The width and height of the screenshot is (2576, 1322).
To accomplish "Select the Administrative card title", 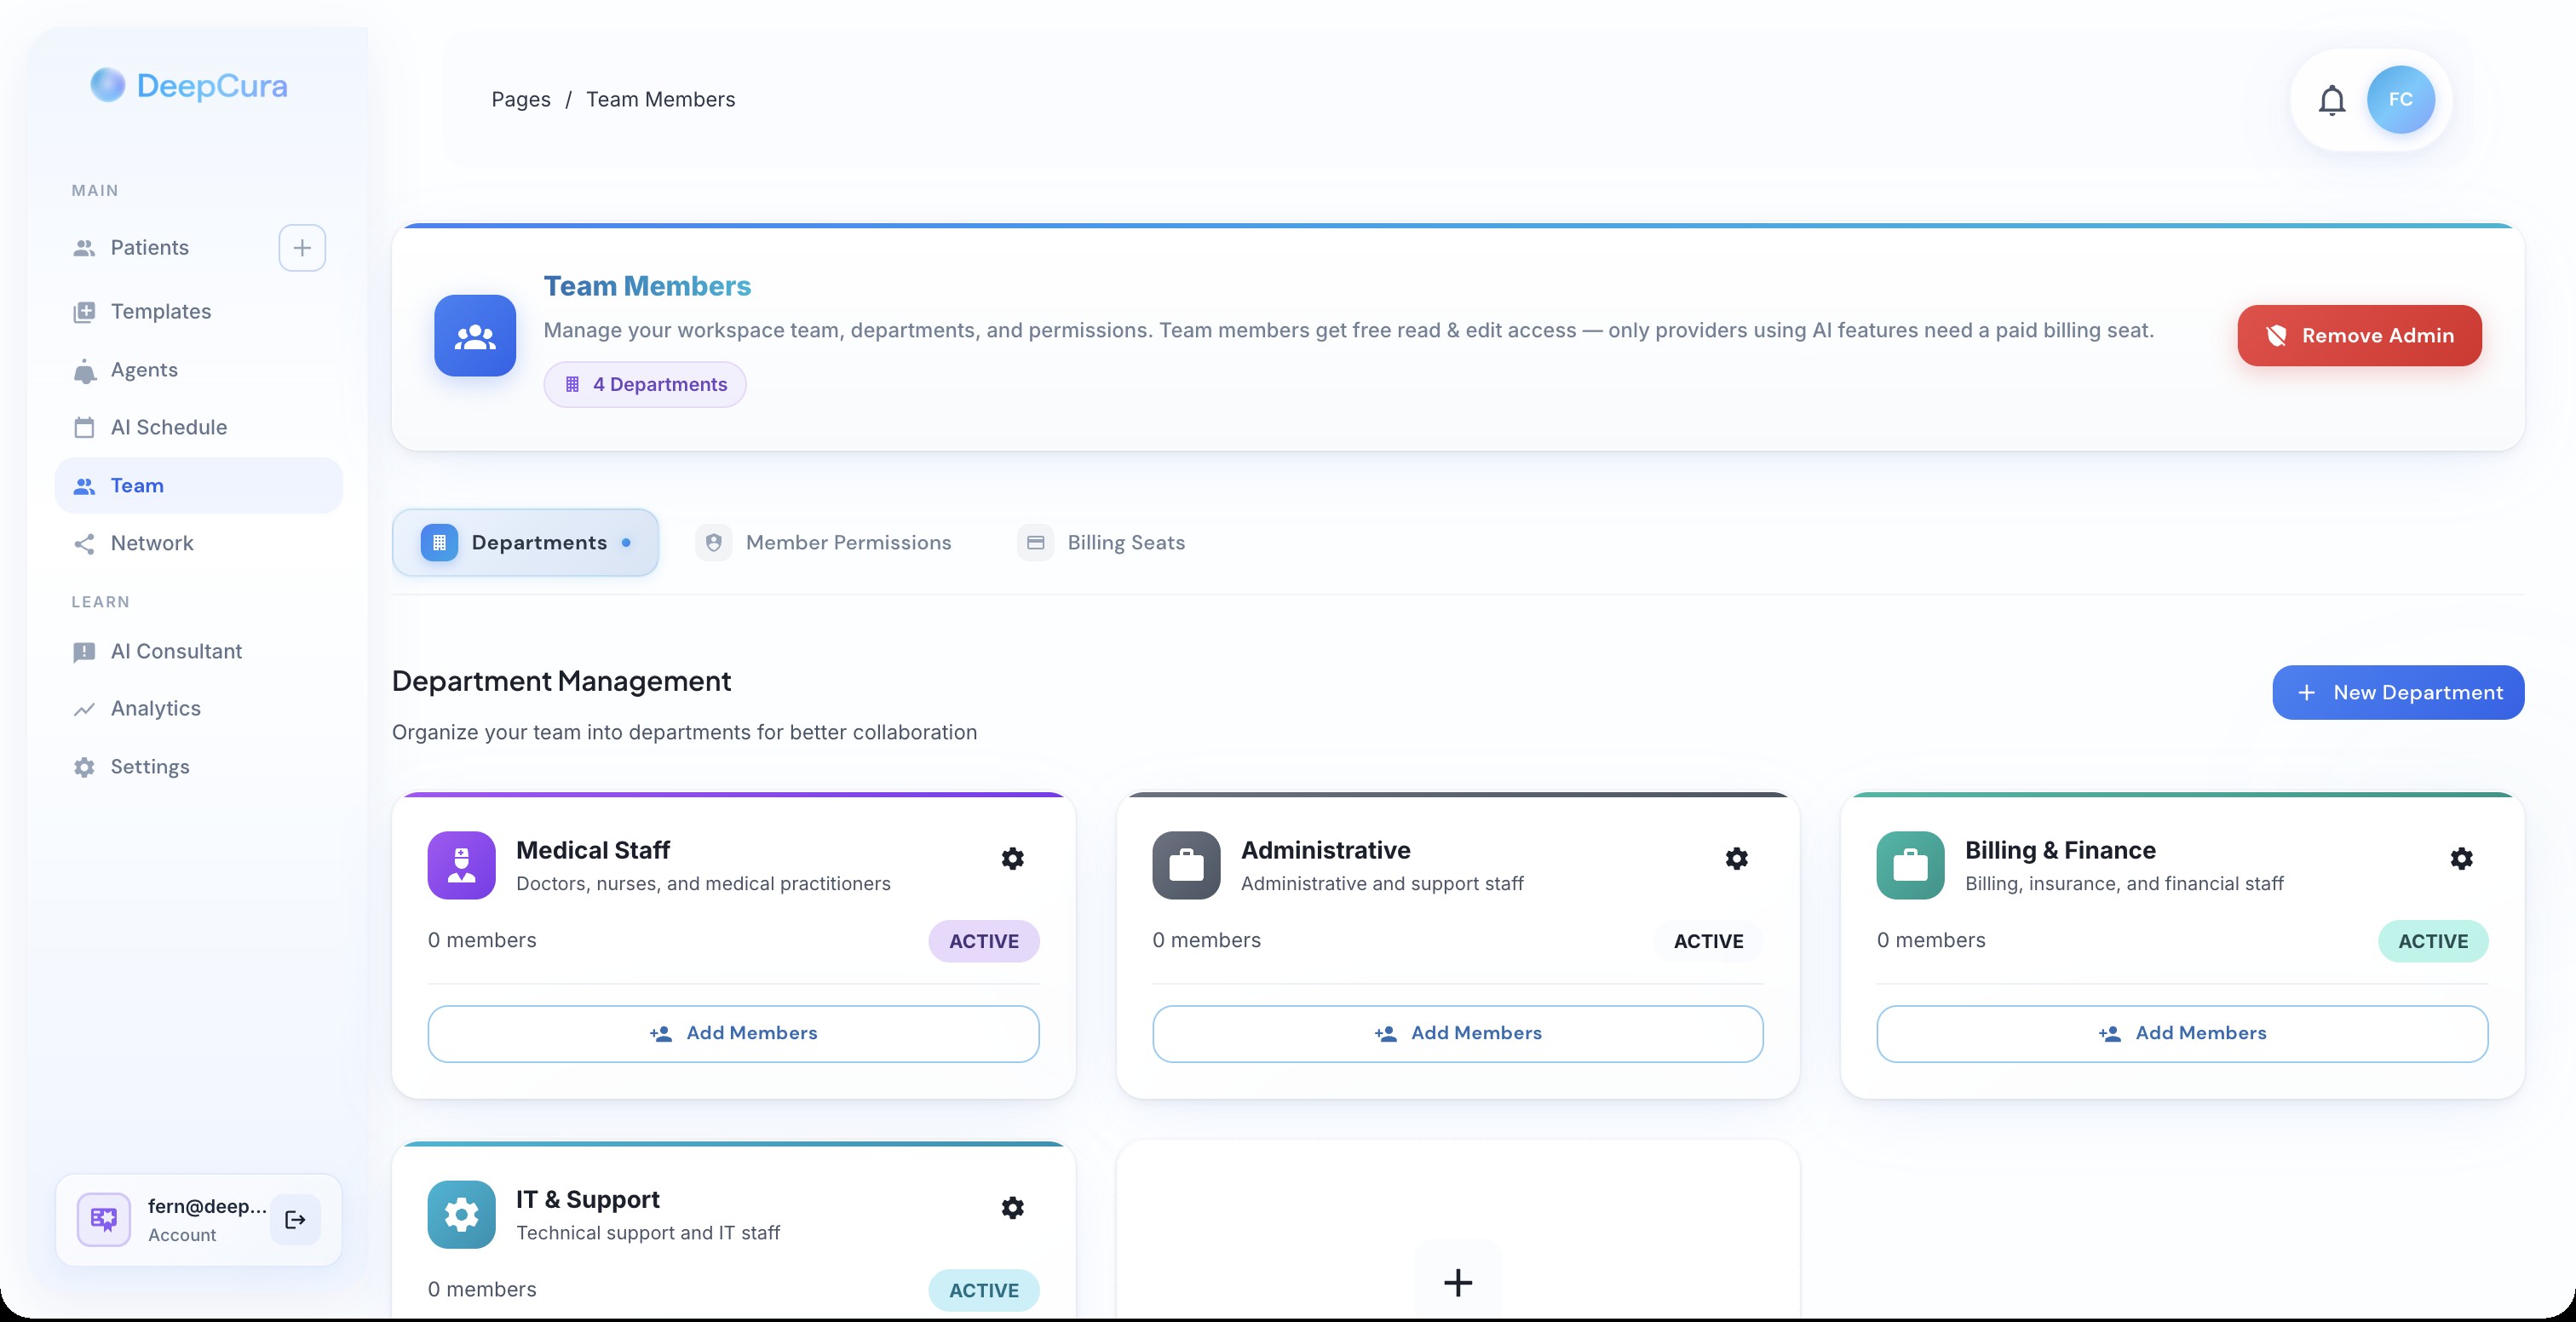I will tap(1325, 851).
